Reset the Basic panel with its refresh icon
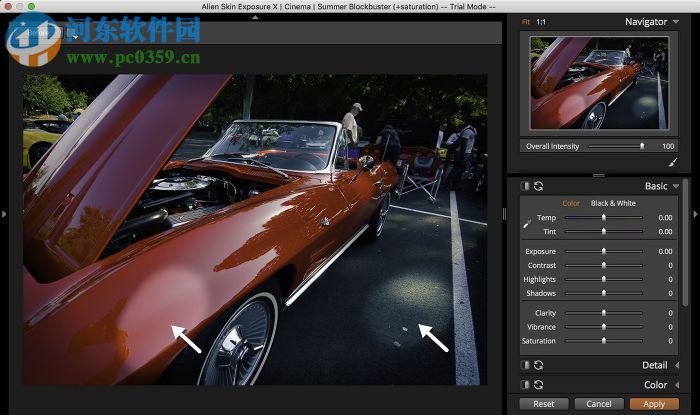The image size is (700, 415). click(540, 186)
